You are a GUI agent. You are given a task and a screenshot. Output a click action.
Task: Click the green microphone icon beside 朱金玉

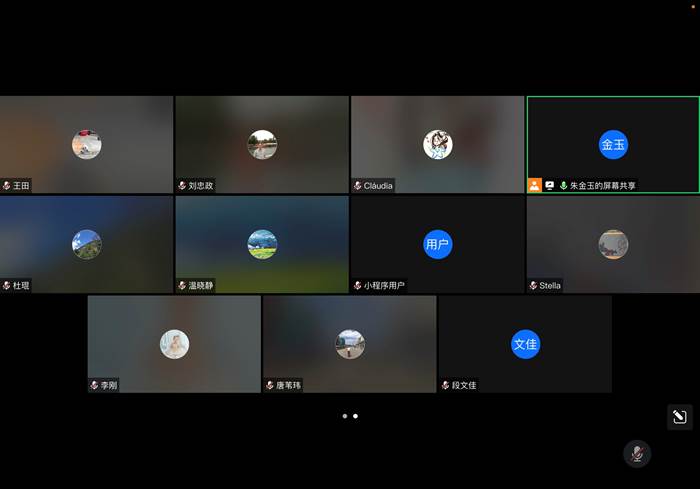pyautogui.click(x=563, y=185)
